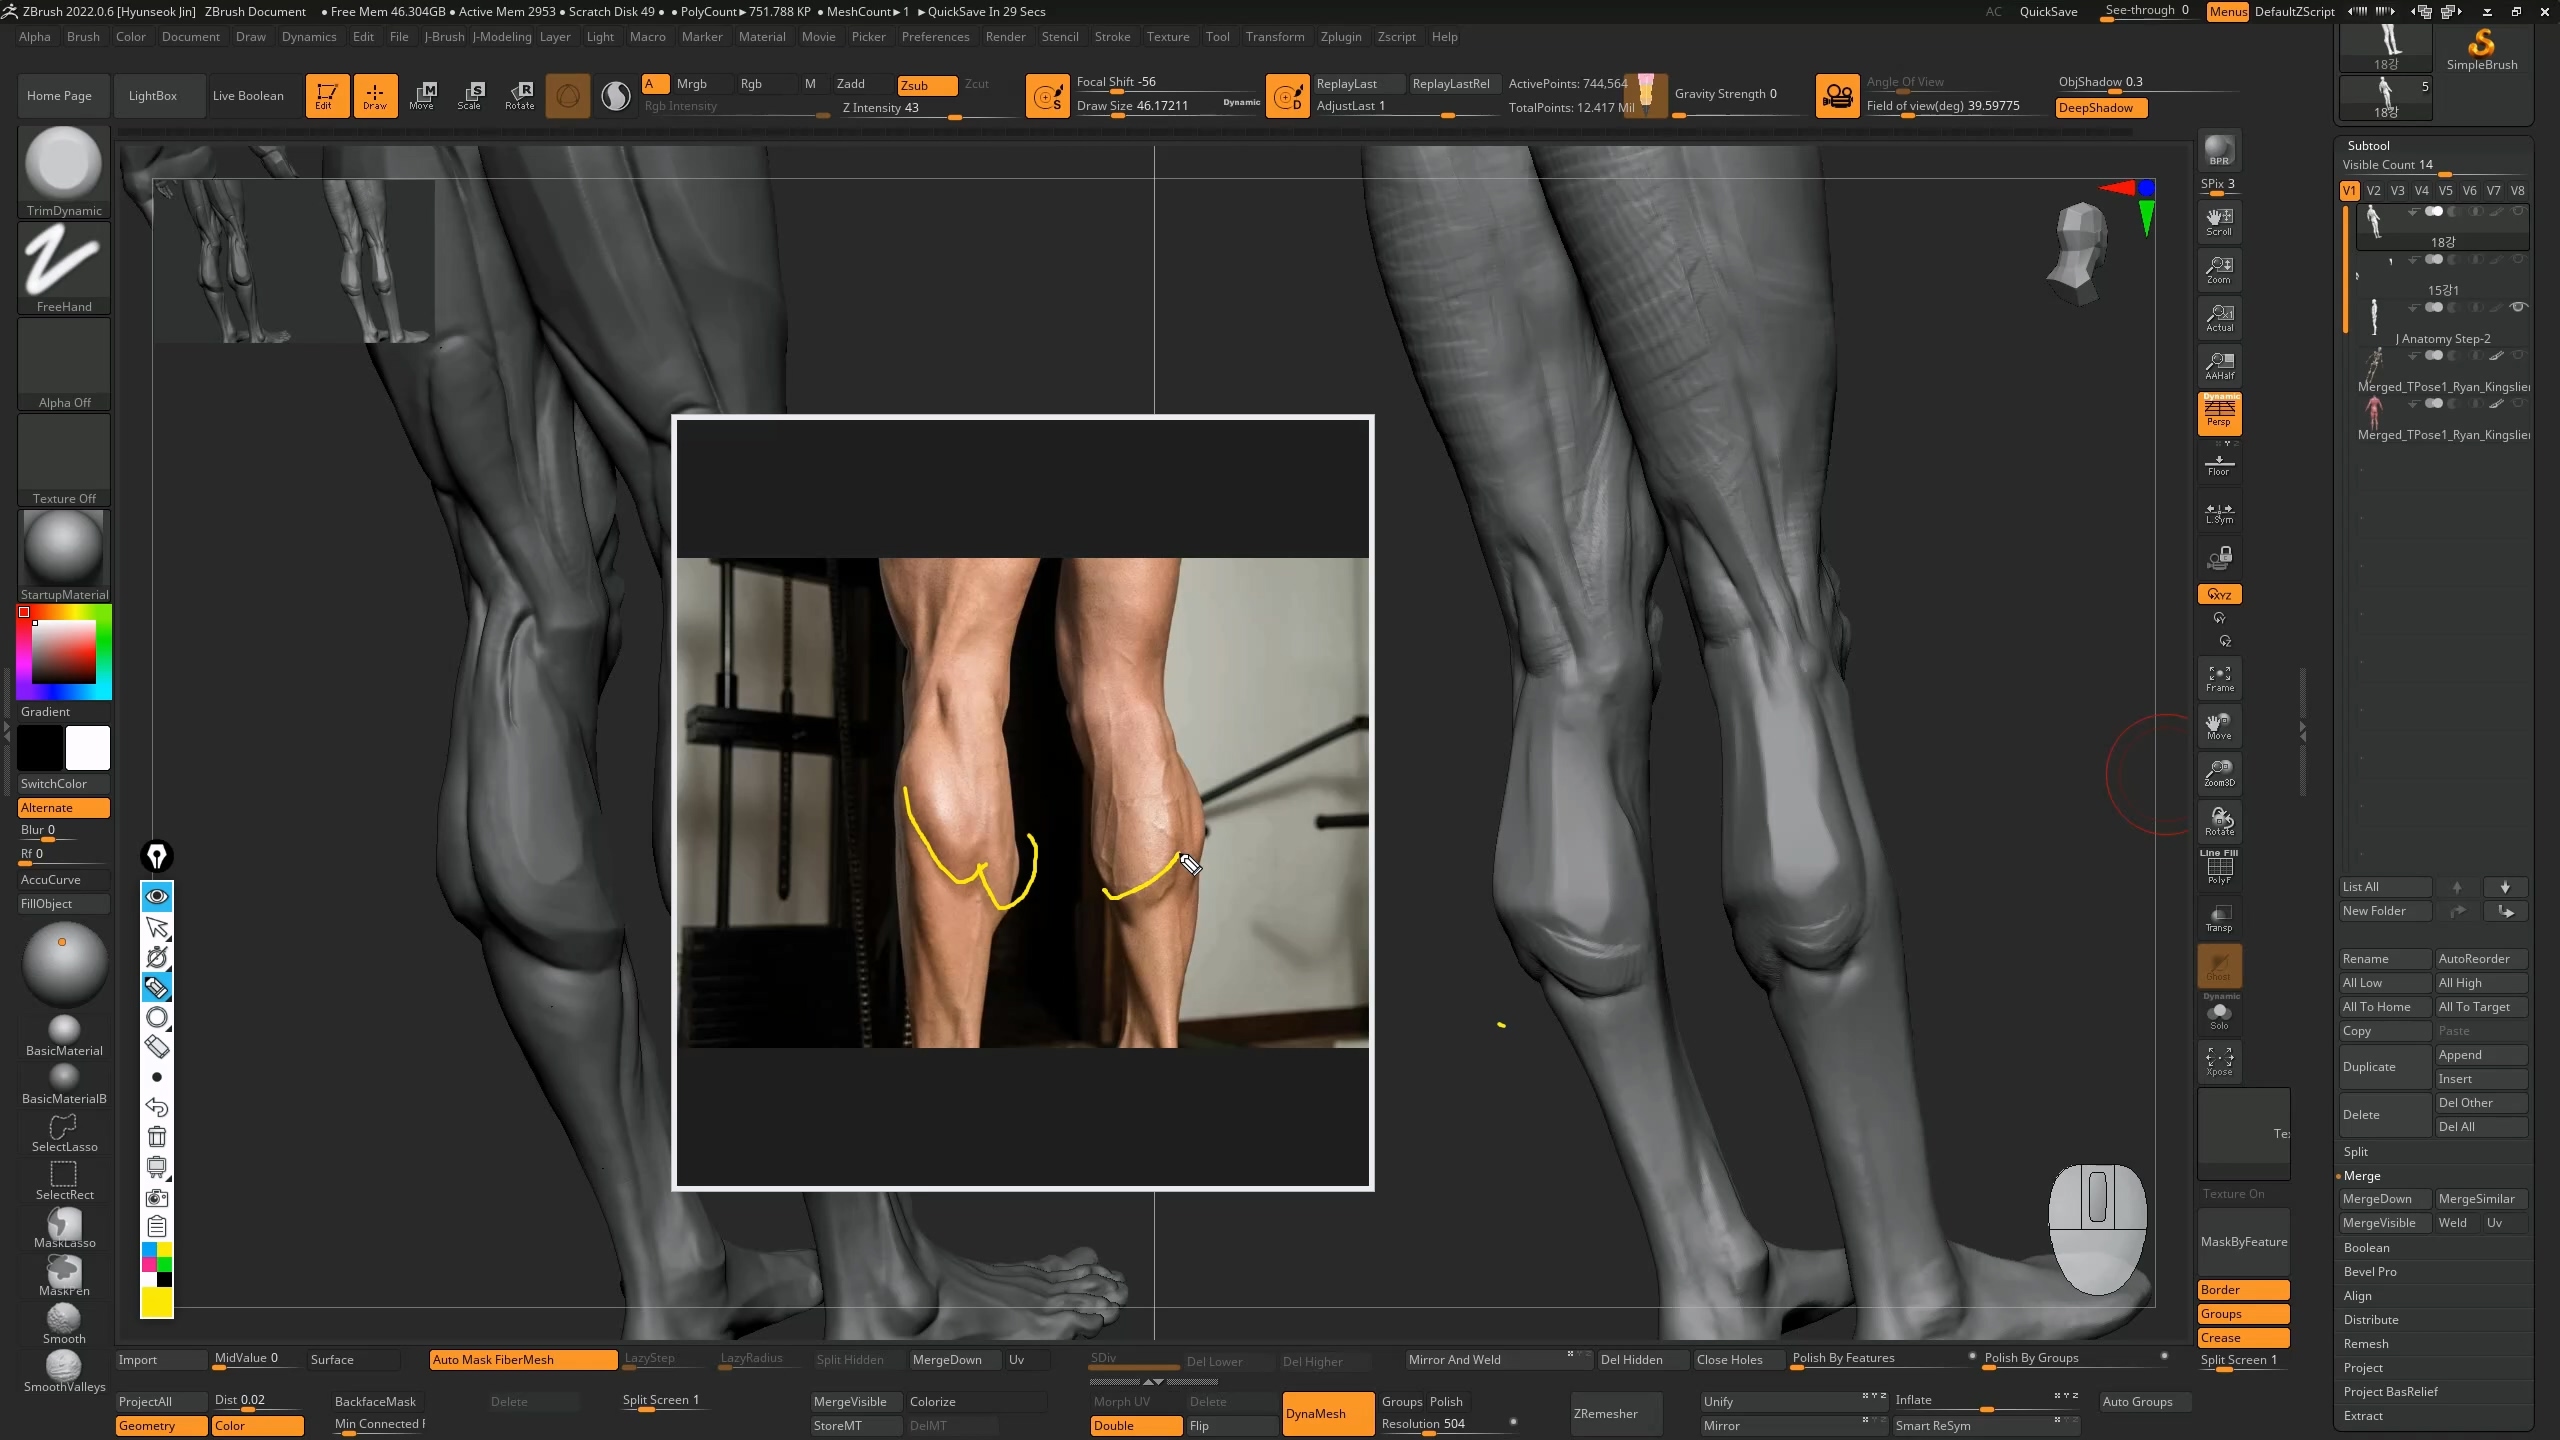This screenshot has width=2560, height=1440.
Task: Turn off Zsub mode
Action: 926,85
